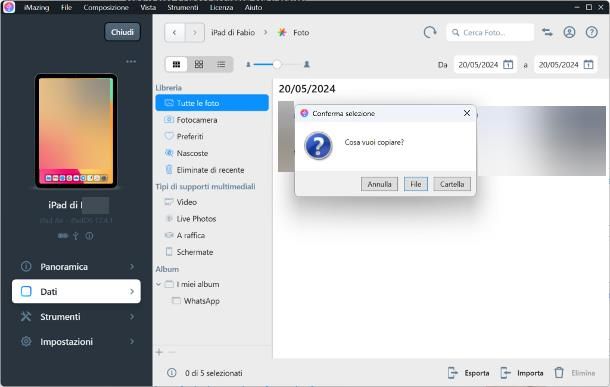This screenshot has width=610, height=387.
Task: Click the end date field
Action: point(558,65)
